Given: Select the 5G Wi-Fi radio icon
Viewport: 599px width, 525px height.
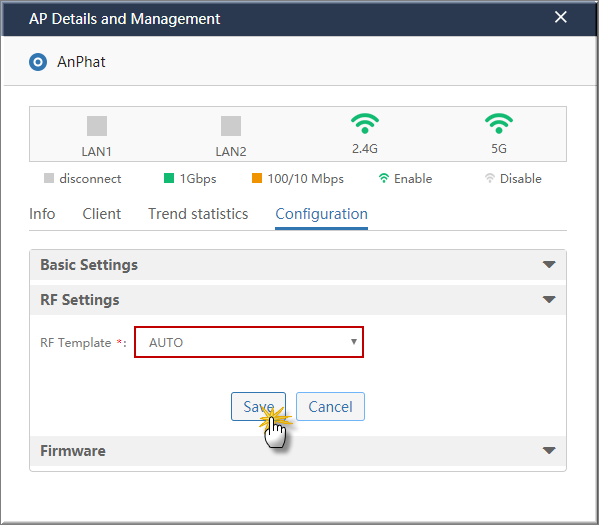Looking at the screenshot, I should click(499, 123).
